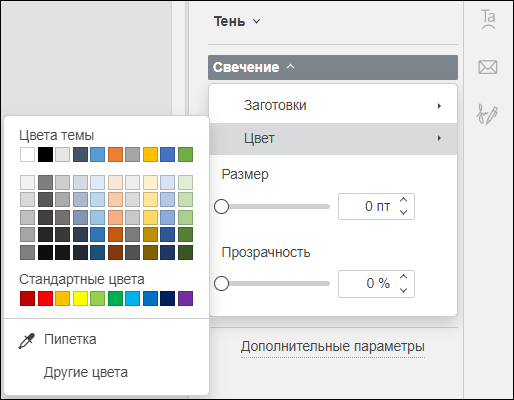This screenshot has width=514, height=400.
Task: Select yellow standard color swatch
Action: coord(80,298)
